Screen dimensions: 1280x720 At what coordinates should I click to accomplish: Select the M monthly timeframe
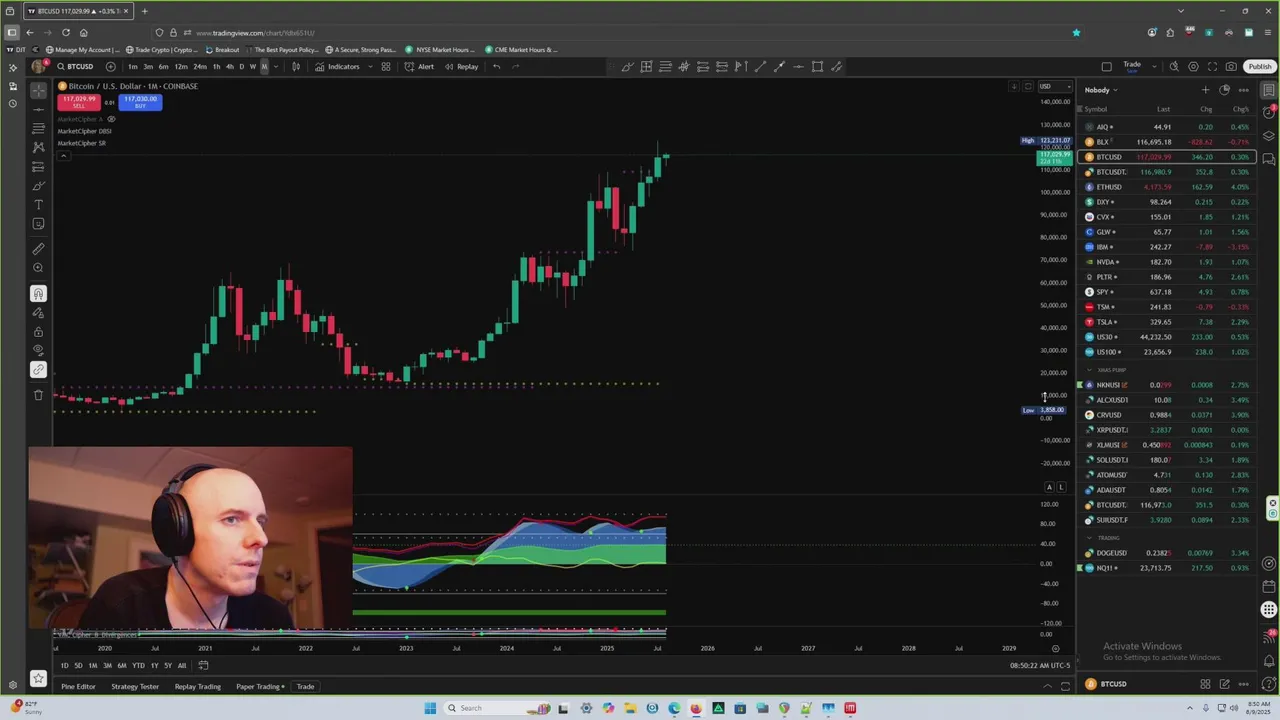[x=264, y=67]
